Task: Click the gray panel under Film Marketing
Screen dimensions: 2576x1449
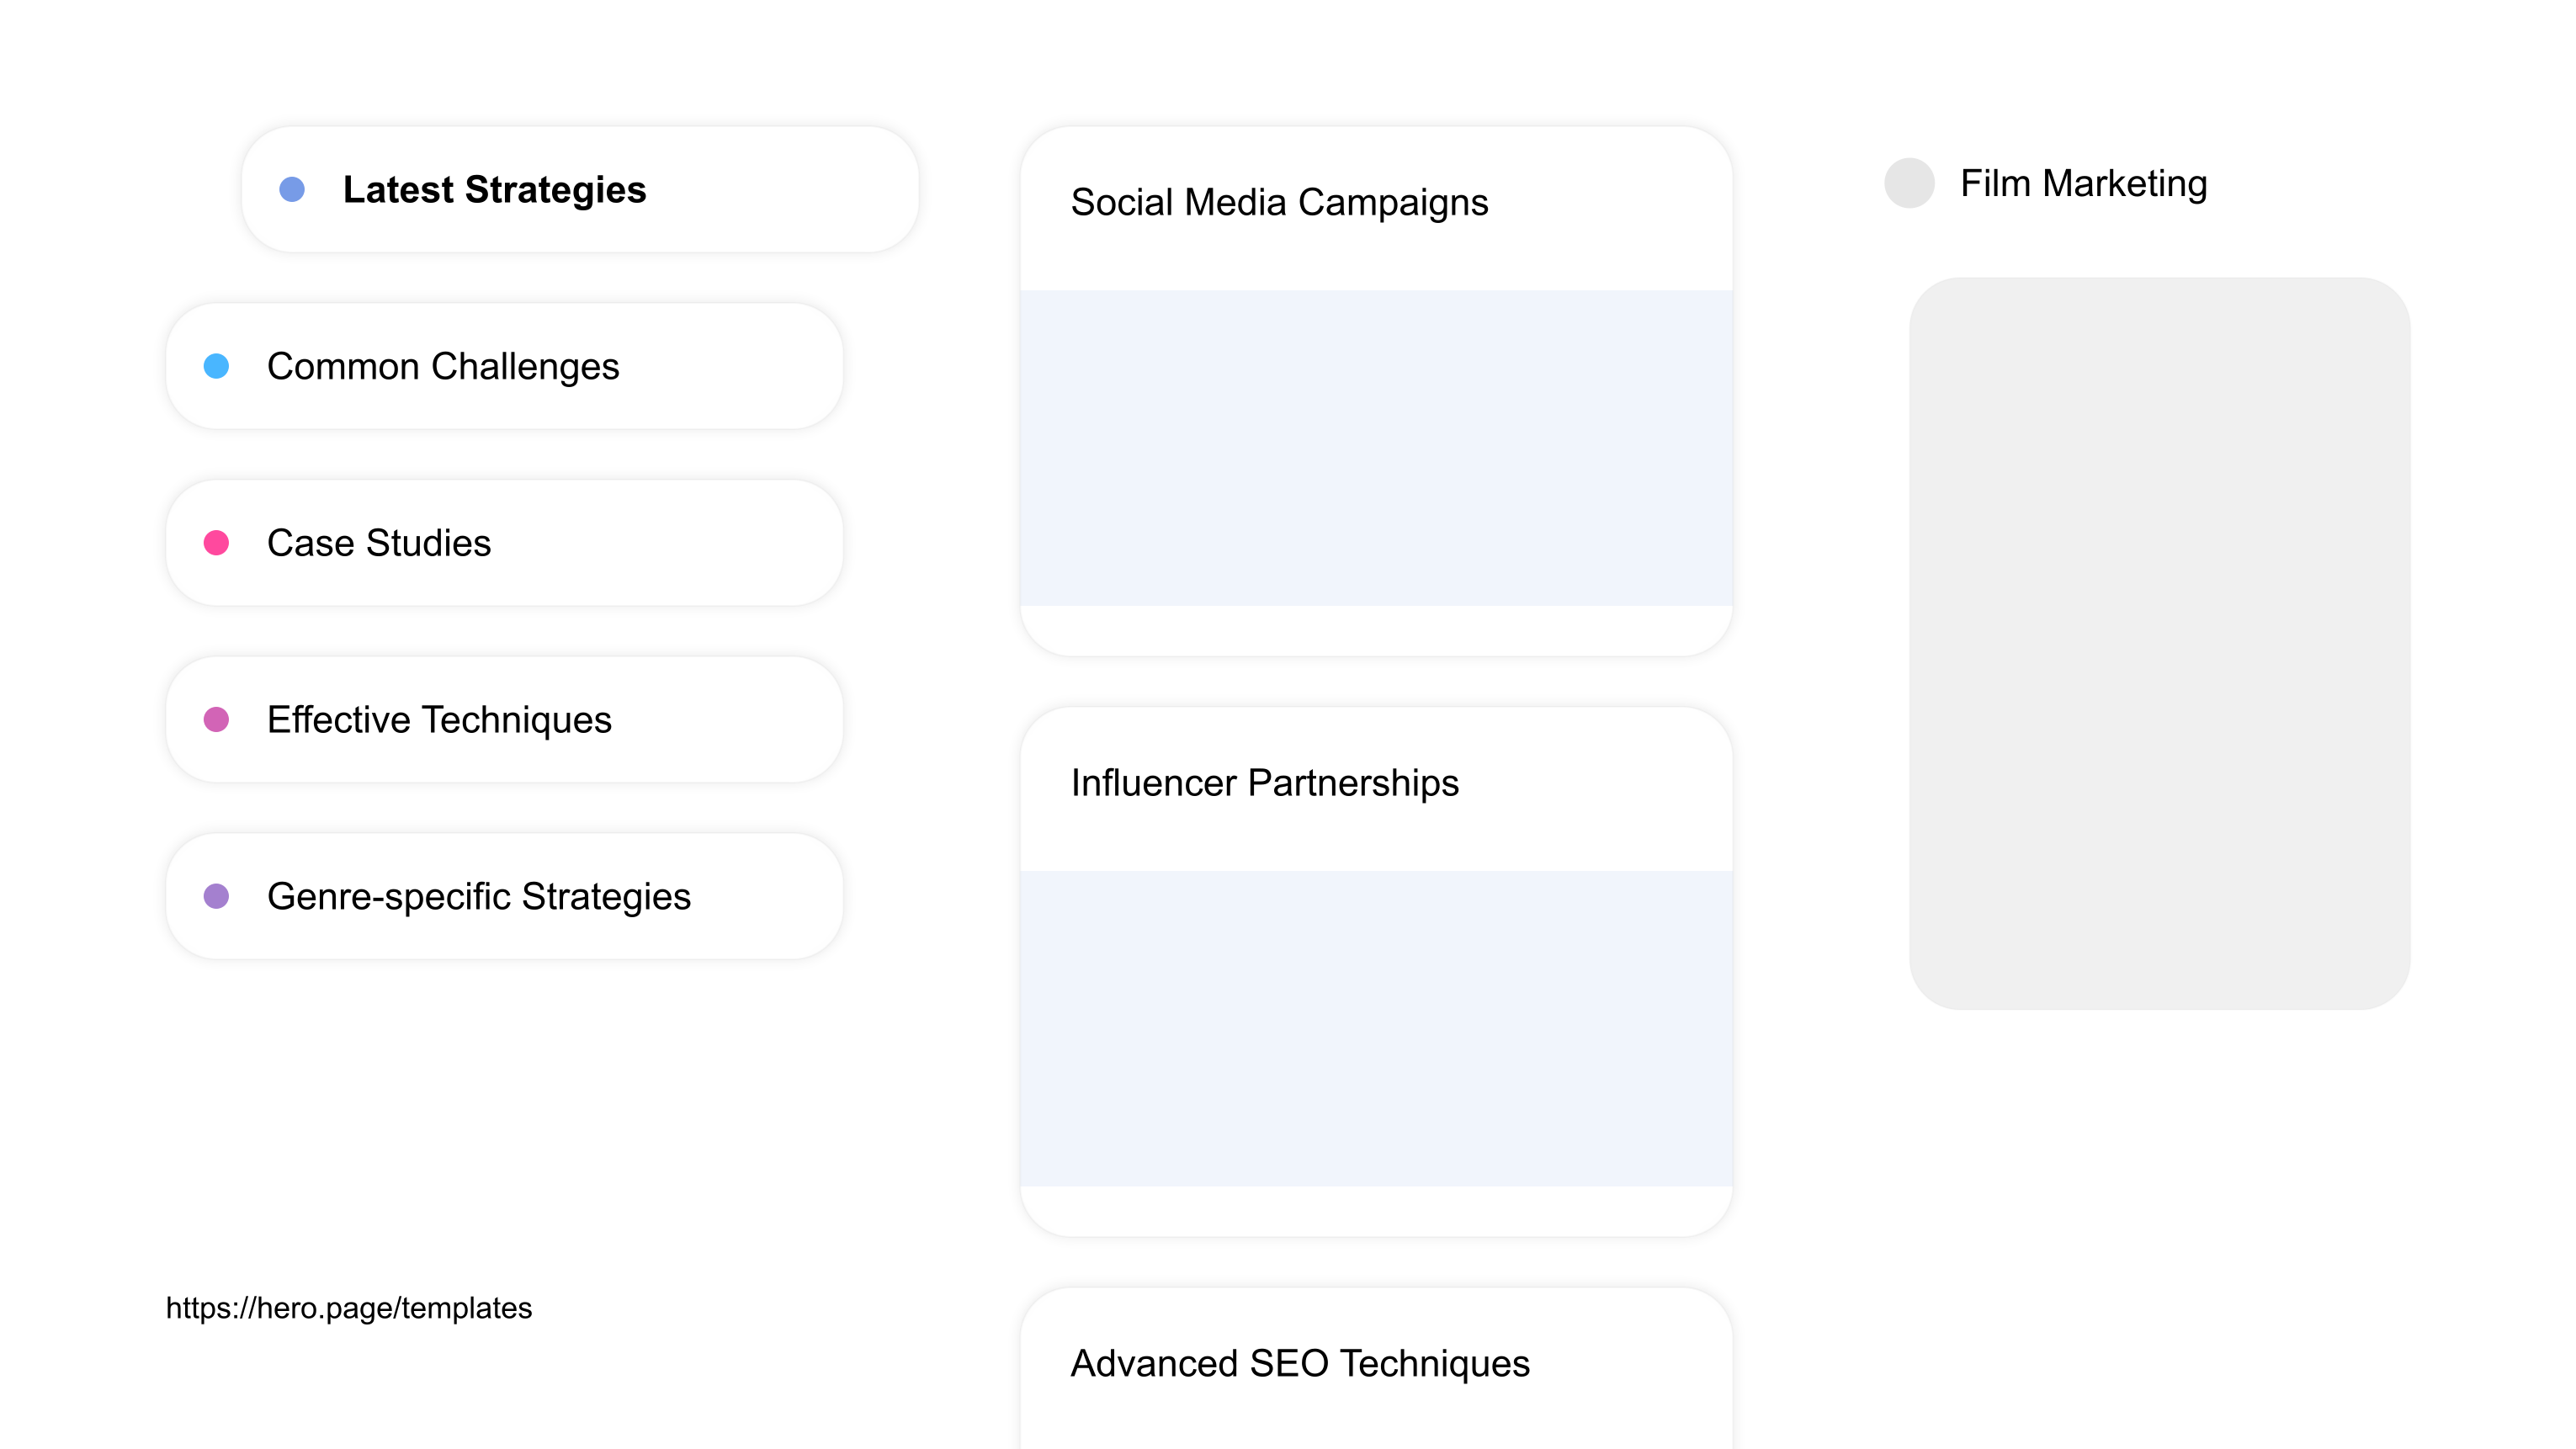Action: pos(2159,643)
